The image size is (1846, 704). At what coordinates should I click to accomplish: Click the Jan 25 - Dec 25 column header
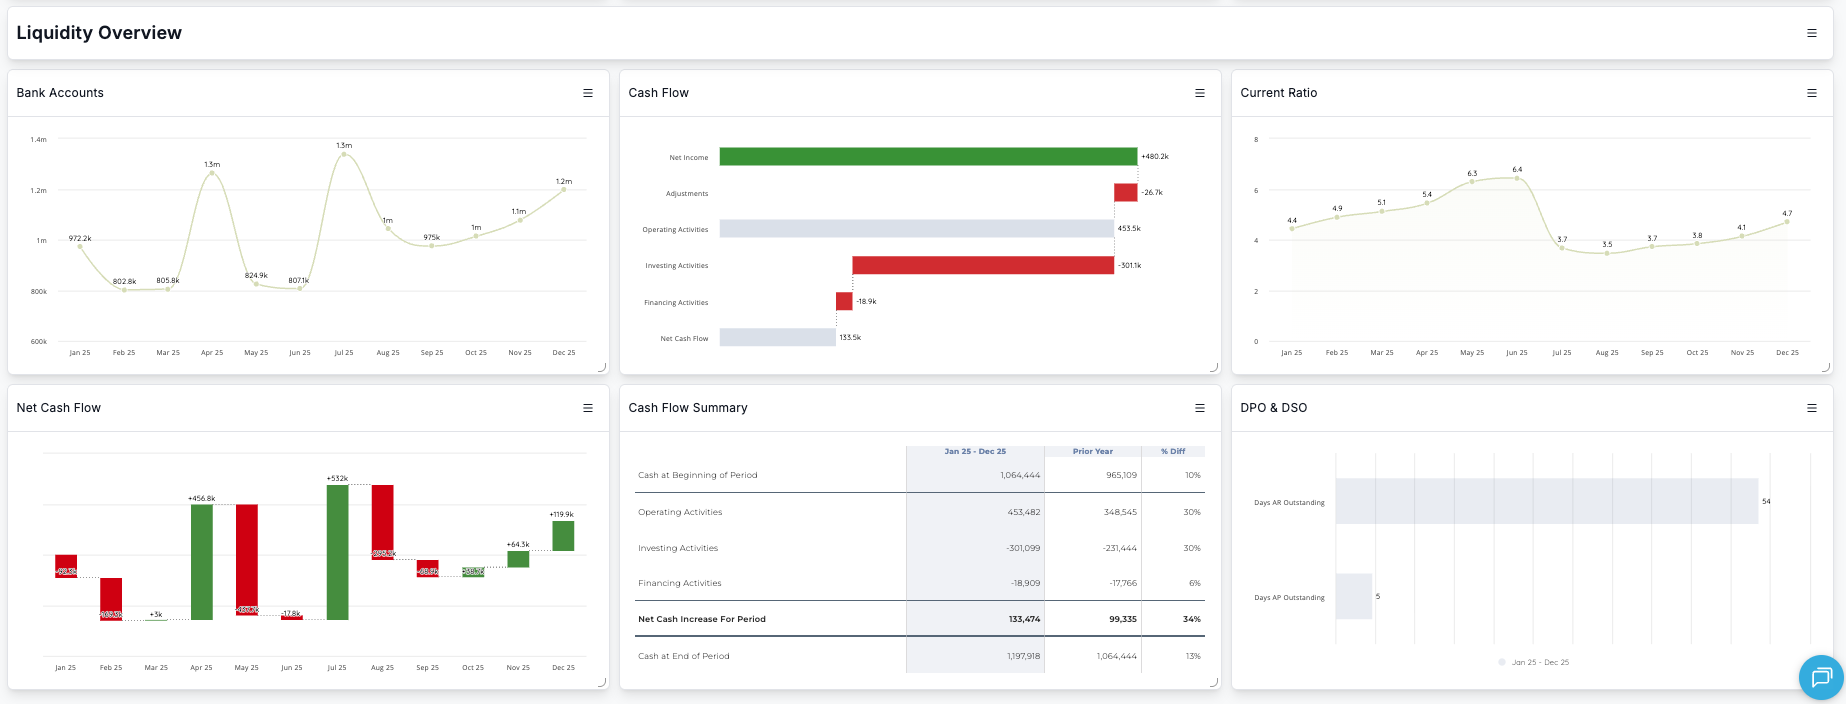[975, 451]
